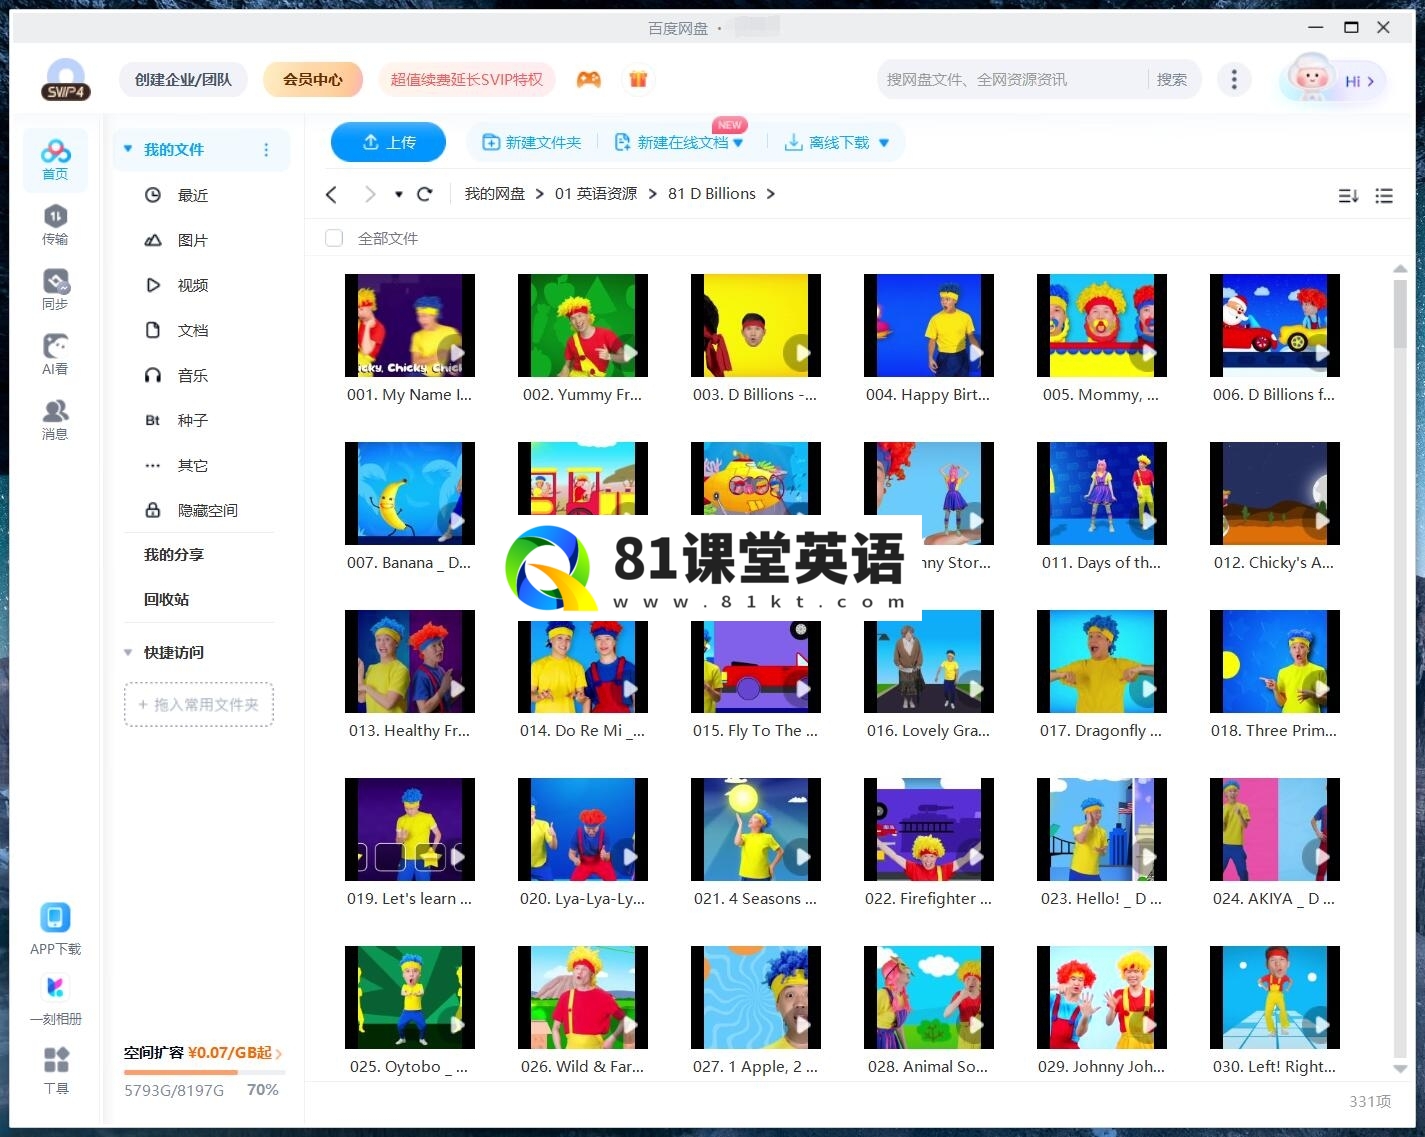
Task: Open the 首页 home sidebar icon
Action: 55,160
